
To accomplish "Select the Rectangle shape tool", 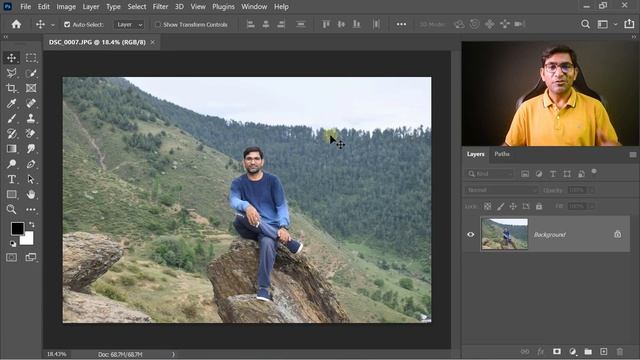I will click(11, 194).
